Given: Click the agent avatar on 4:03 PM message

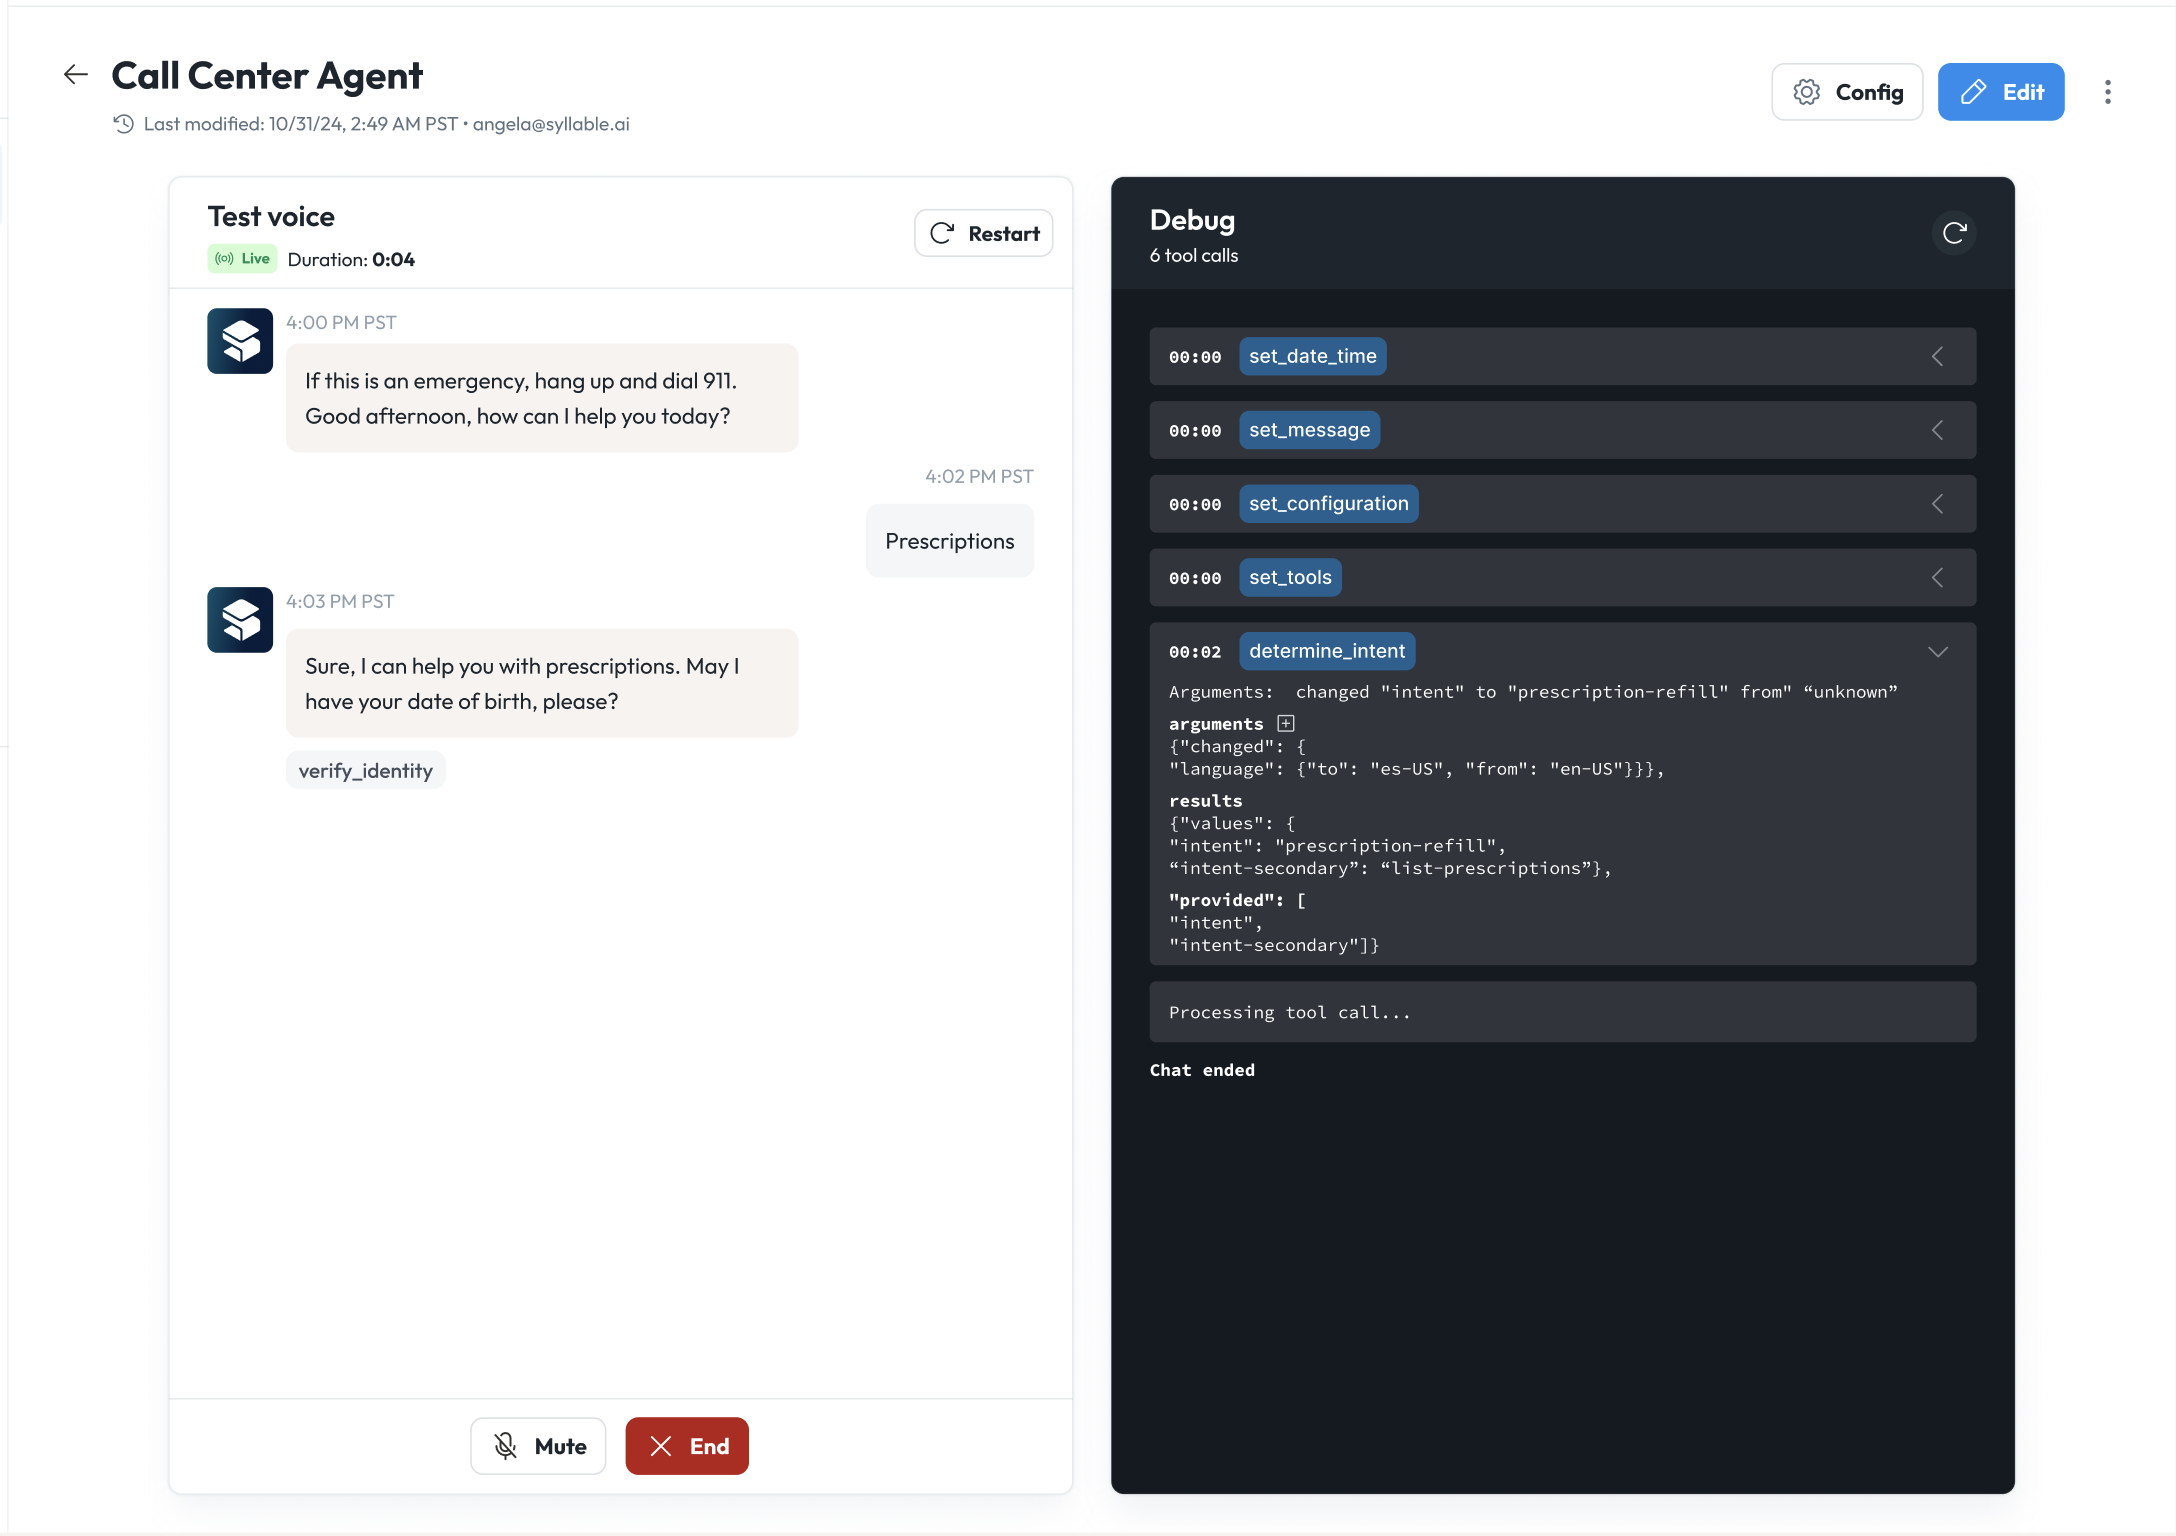Looking at the screenshot, I should (x=240, y=620).
